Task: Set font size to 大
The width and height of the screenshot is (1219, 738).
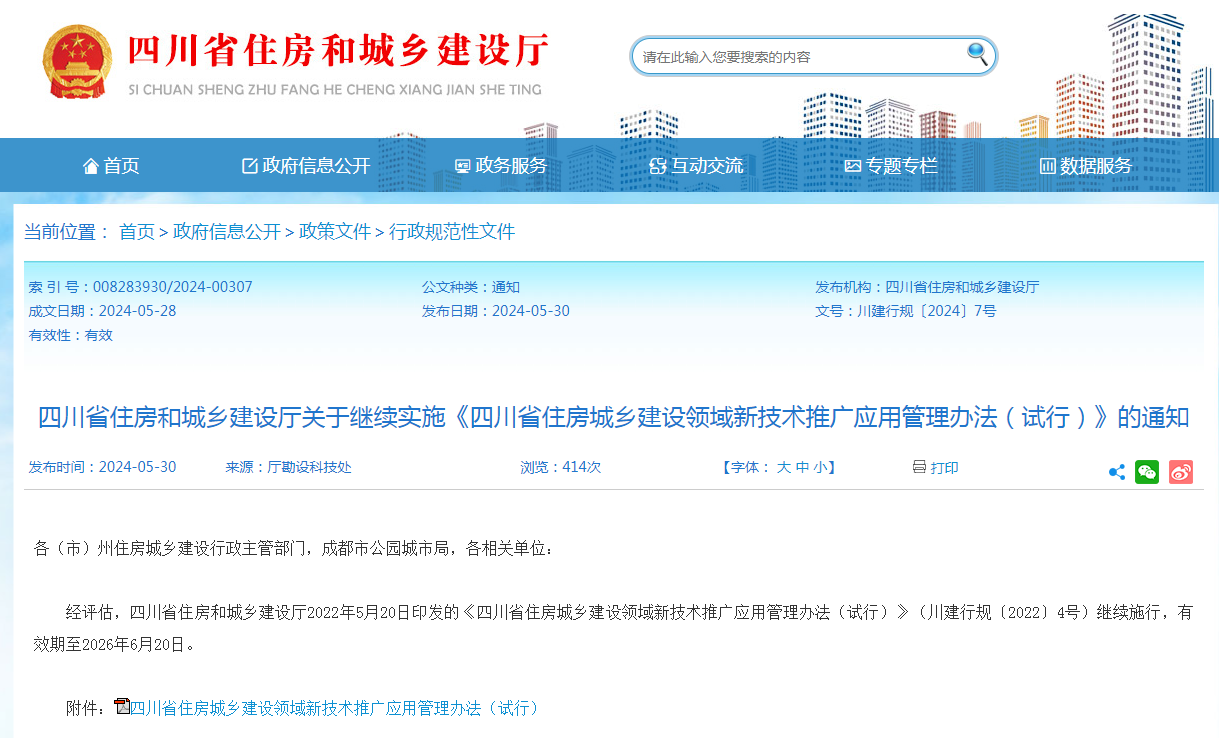Action: coord(784,467)
